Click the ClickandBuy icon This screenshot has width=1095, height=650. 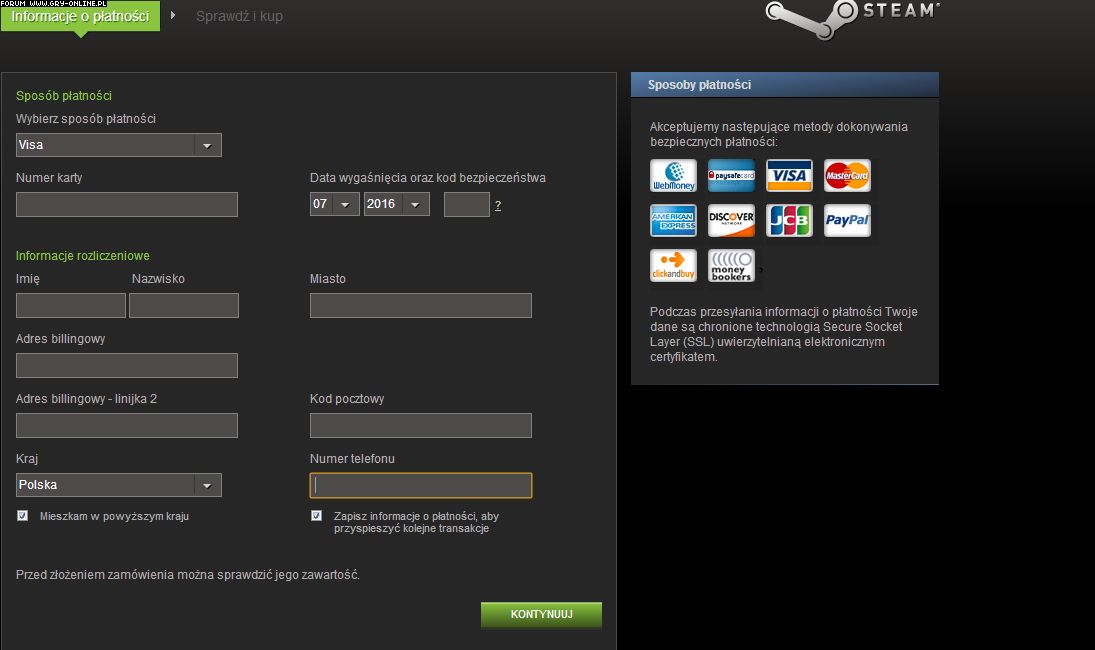(673, 266)
